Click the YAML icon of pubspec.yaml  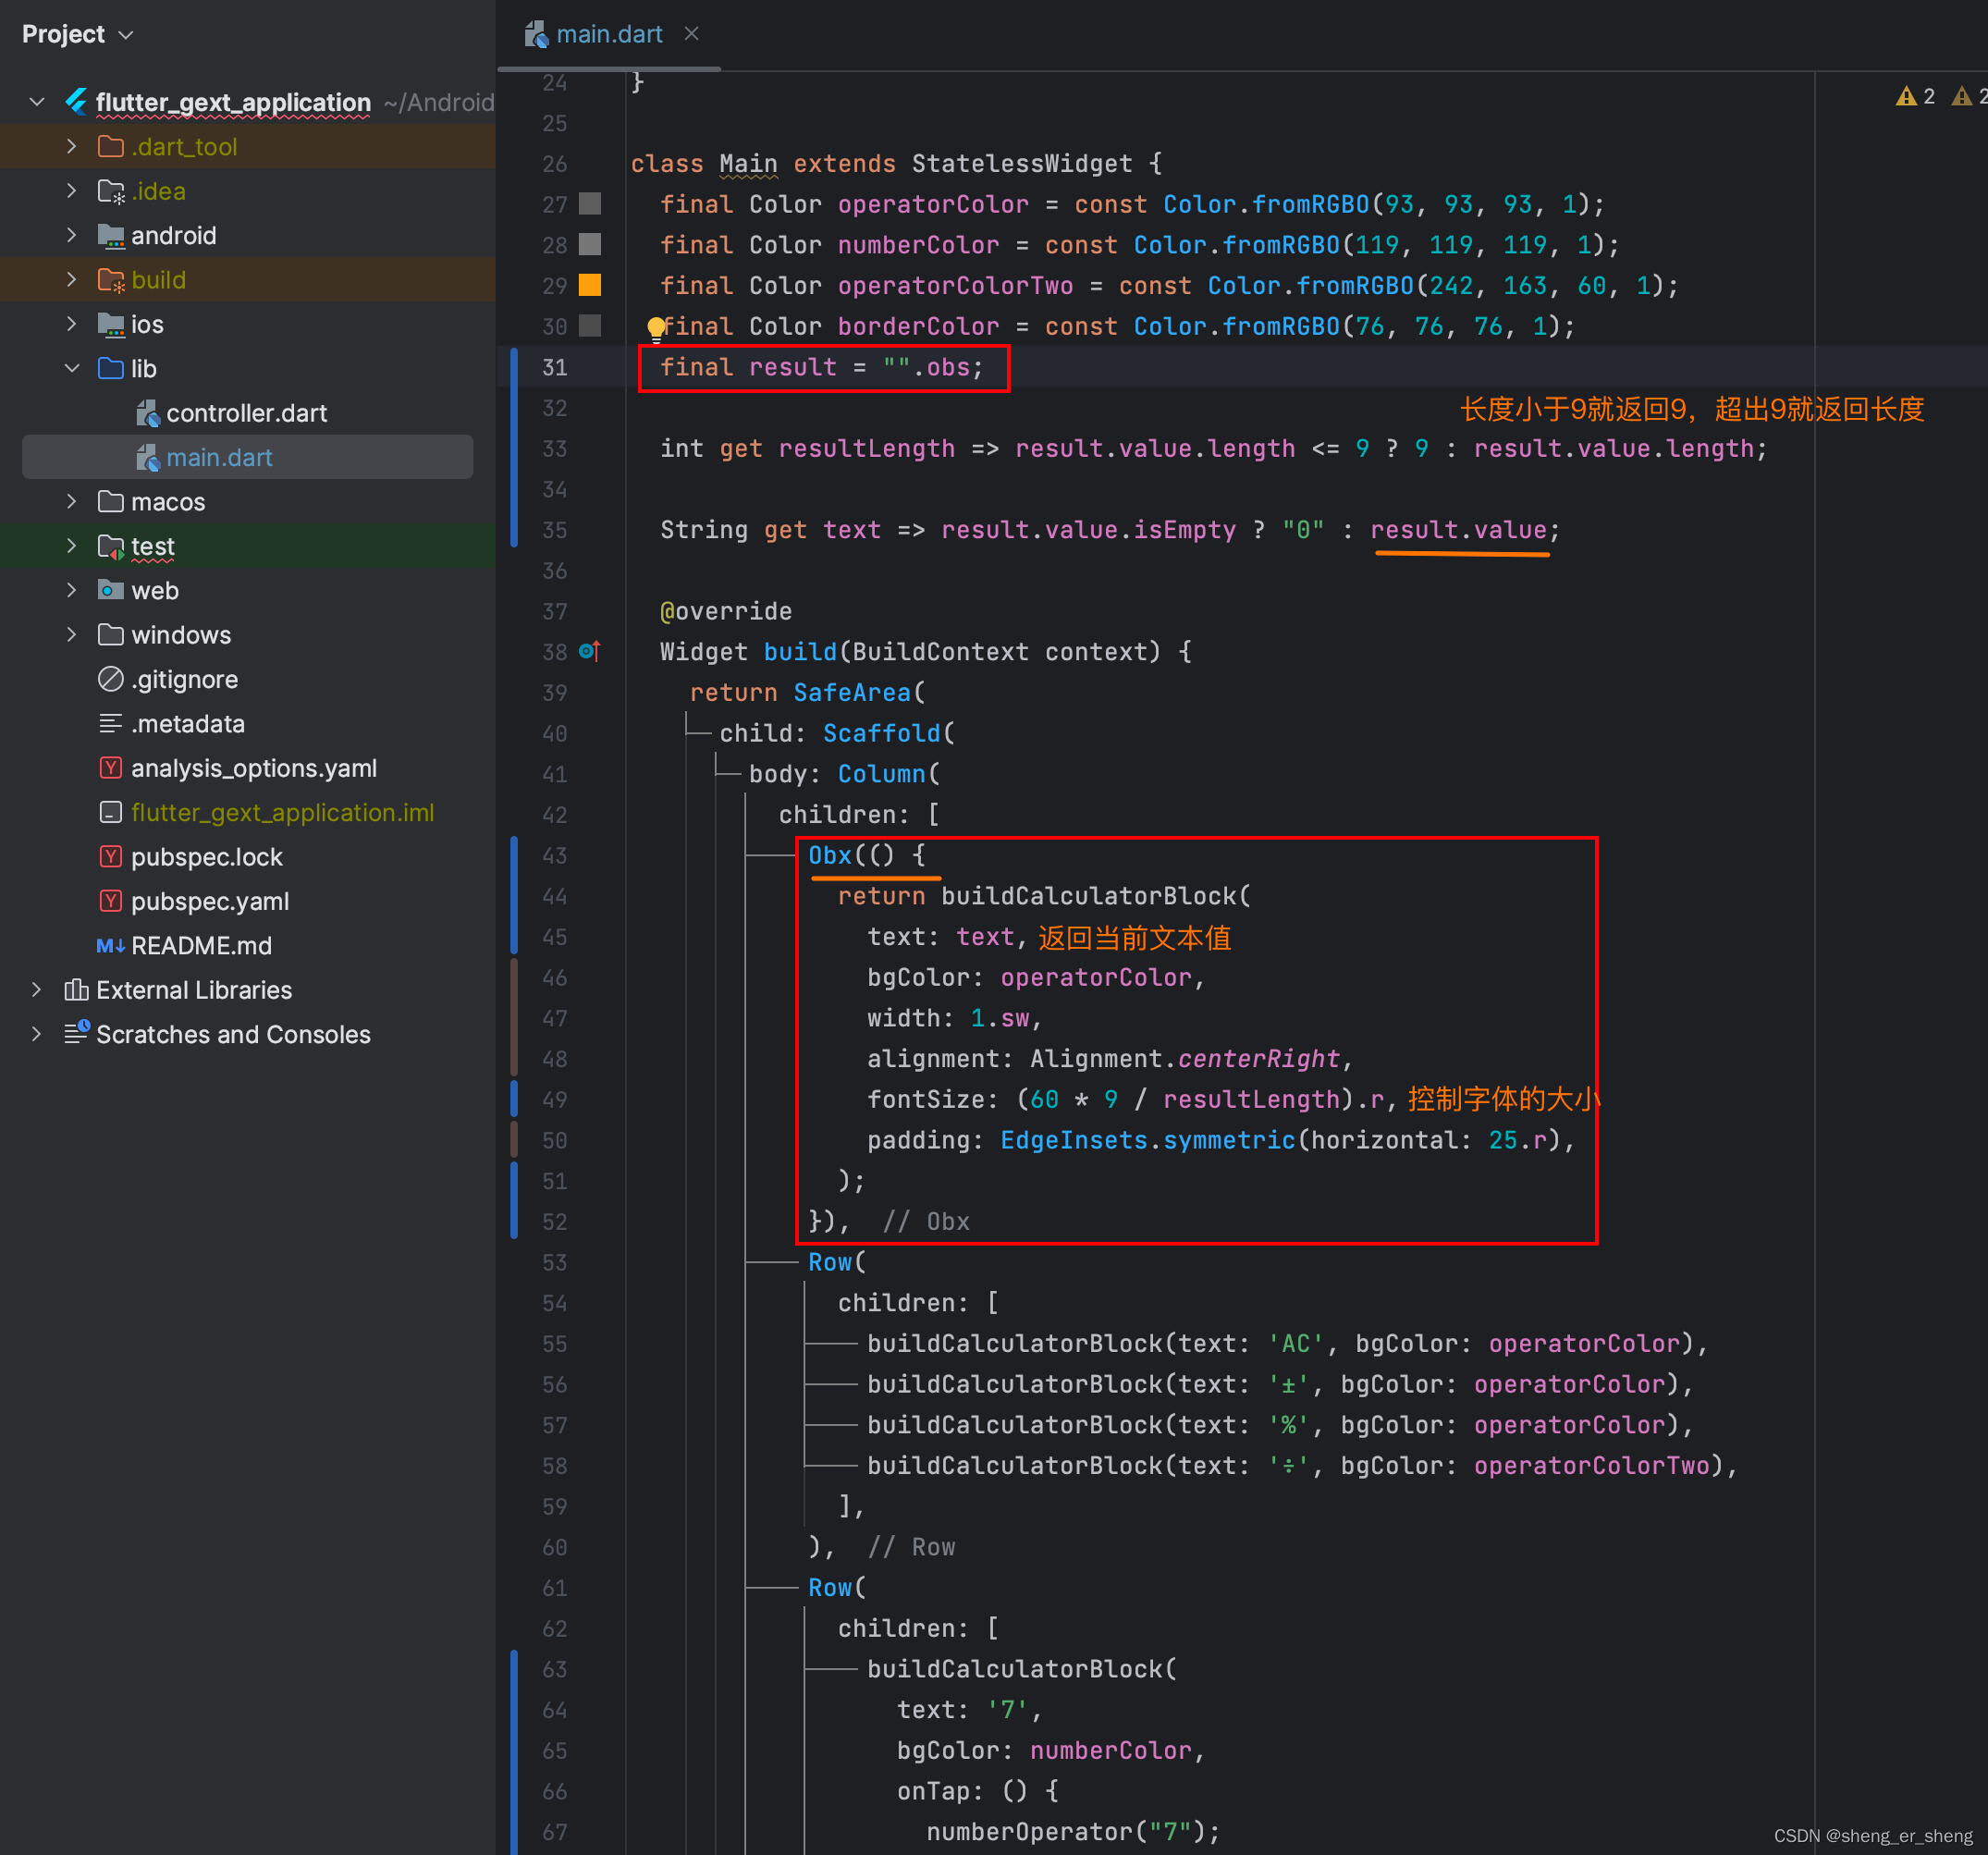pos(111,902)
